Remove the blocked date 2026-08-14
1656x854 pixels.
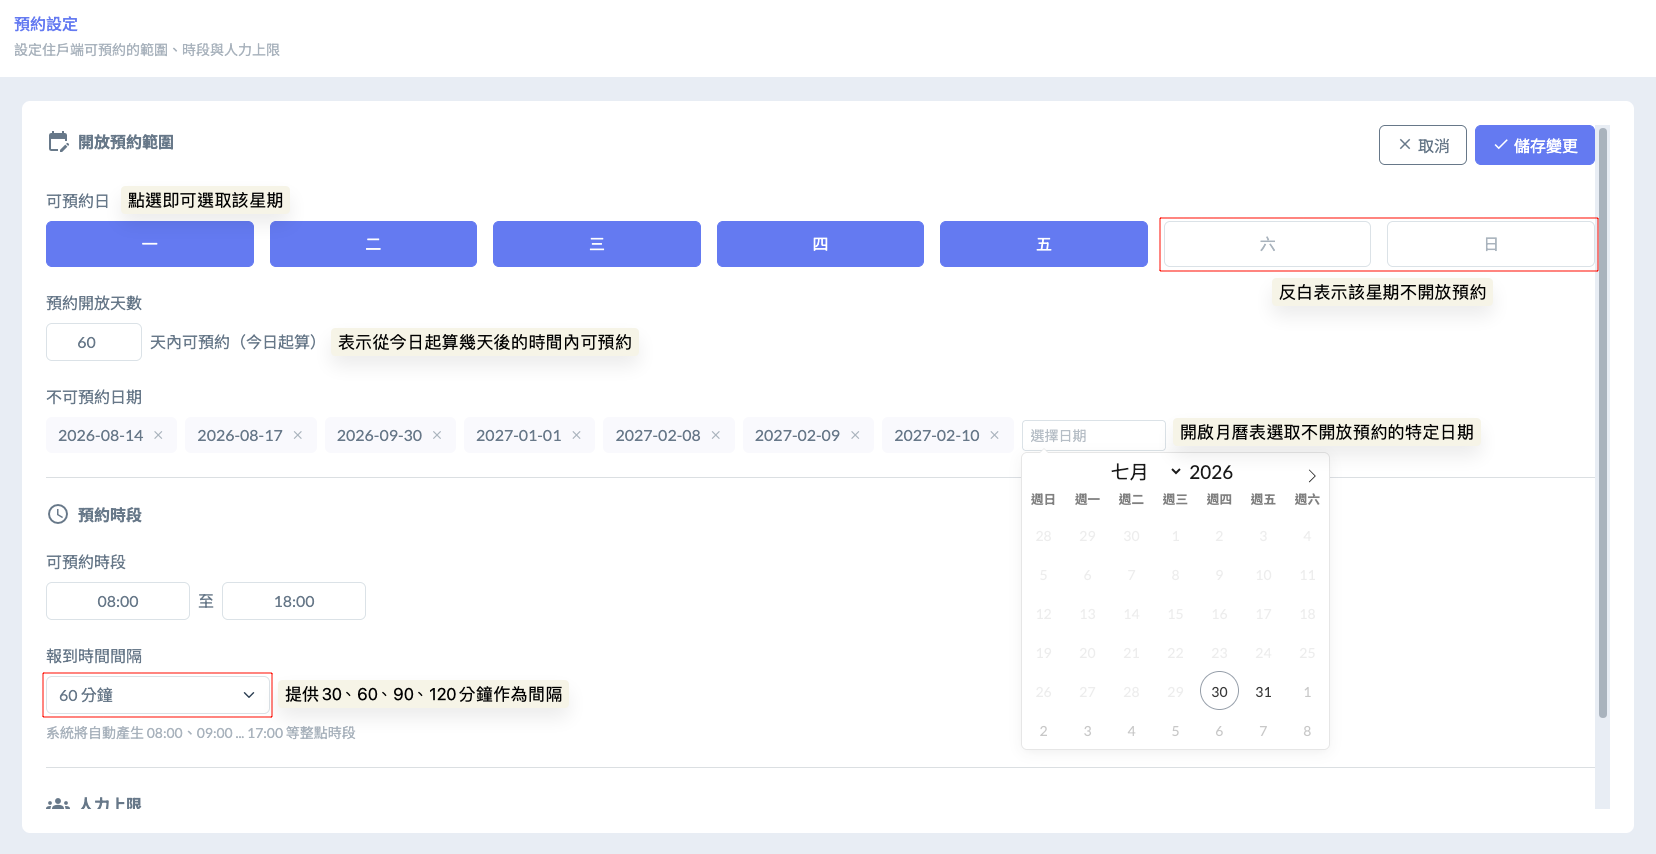(x=158, y=435)
